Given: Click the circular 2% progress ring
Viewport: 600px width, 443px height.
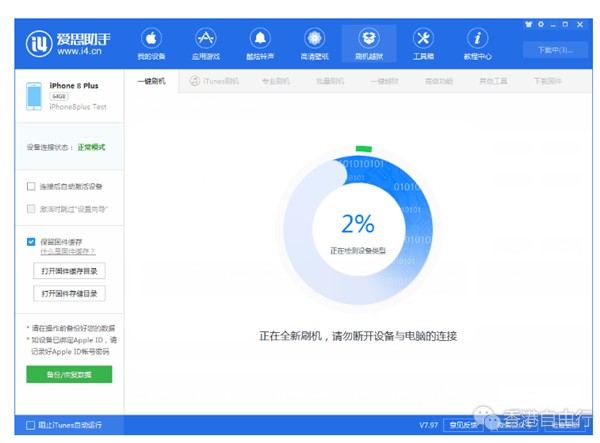Looking at the screenshot, I should 358,230.
